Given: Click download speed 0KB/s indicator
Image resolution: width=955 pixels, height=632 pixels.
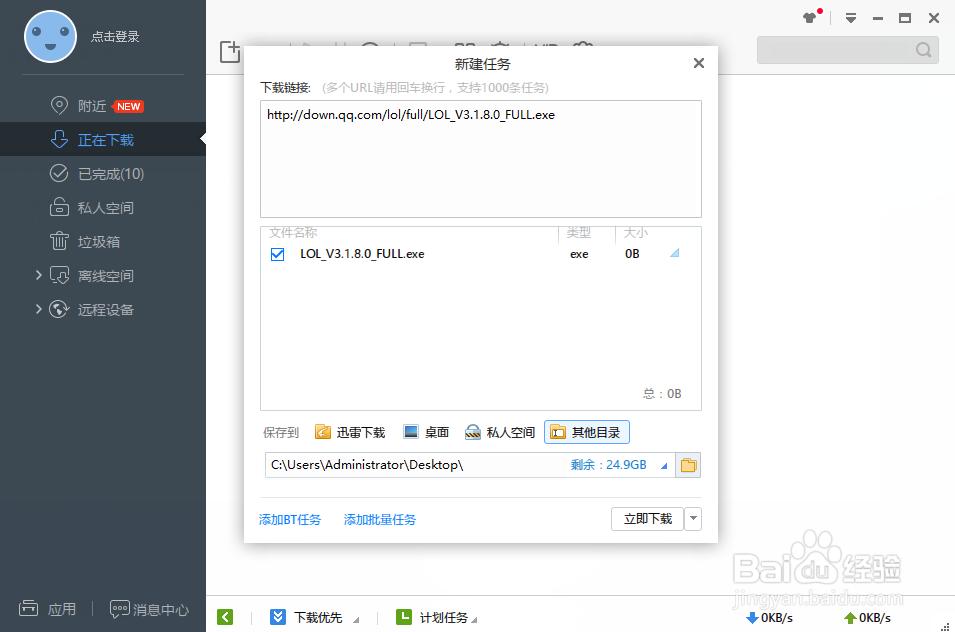Looking at the screenshot, I should click(769, 618).
